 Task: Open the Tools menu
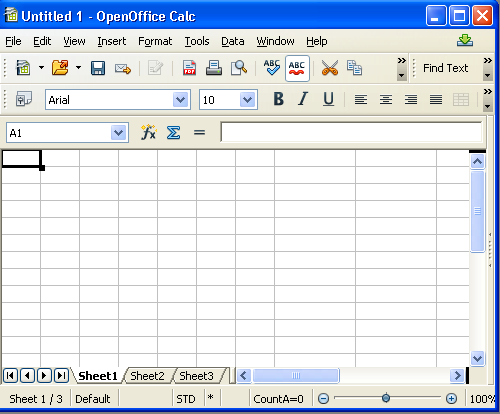tap(197, 41)
